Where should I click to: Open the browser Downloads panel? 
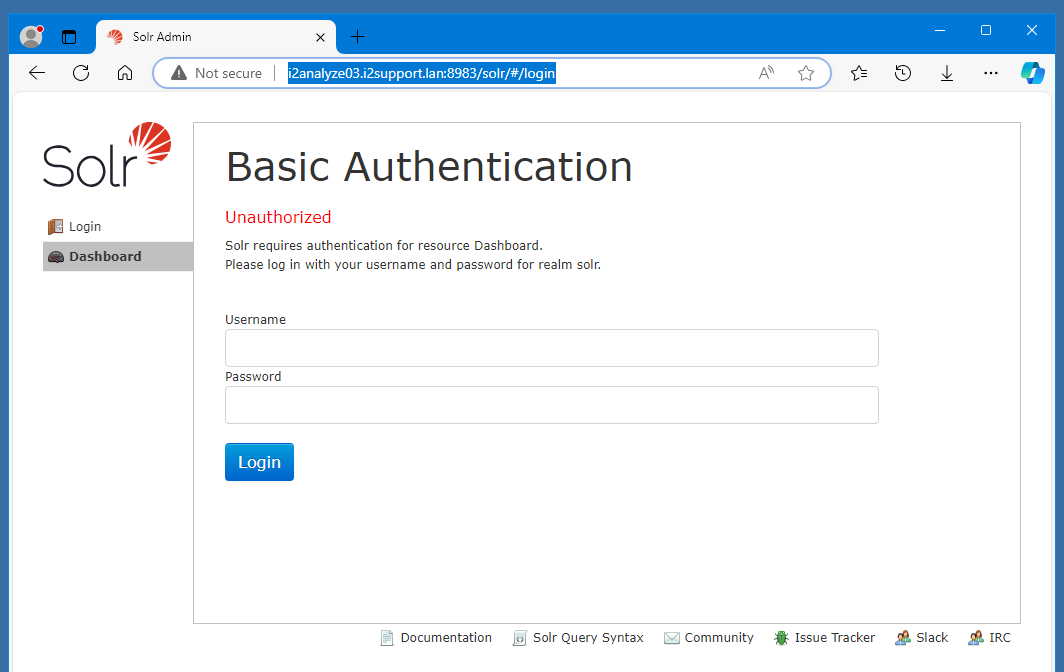point(947,73)
